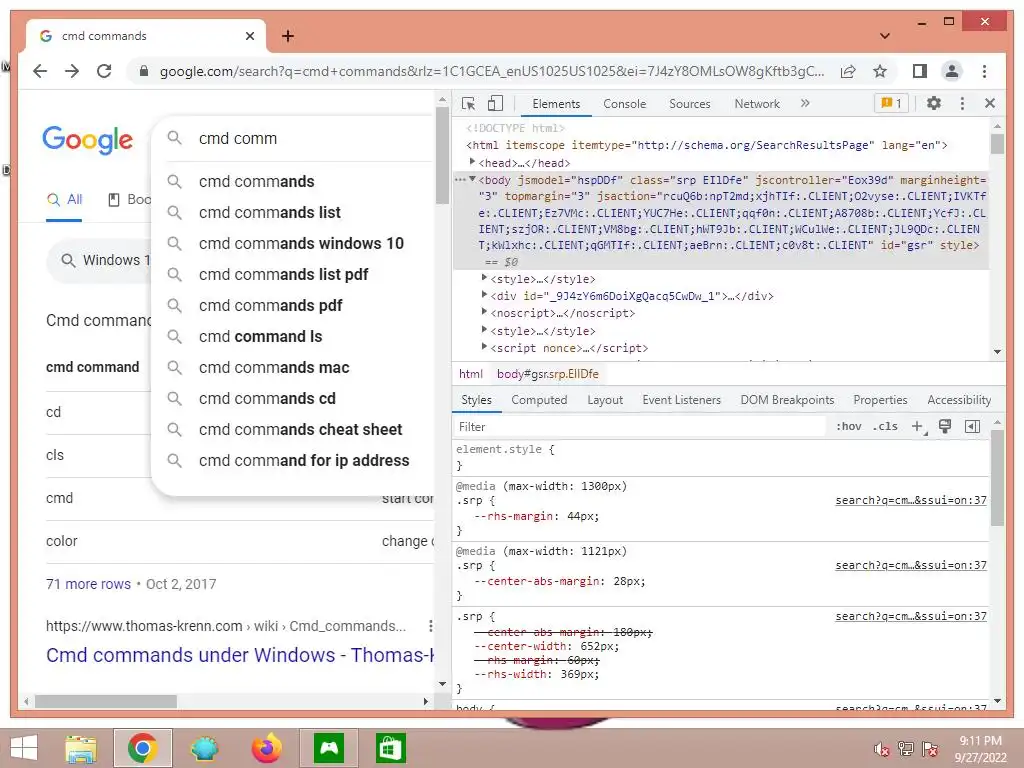Toggle the DevTools device toolbar
This screenshot has width=1024, height=768.
point(496,103)
